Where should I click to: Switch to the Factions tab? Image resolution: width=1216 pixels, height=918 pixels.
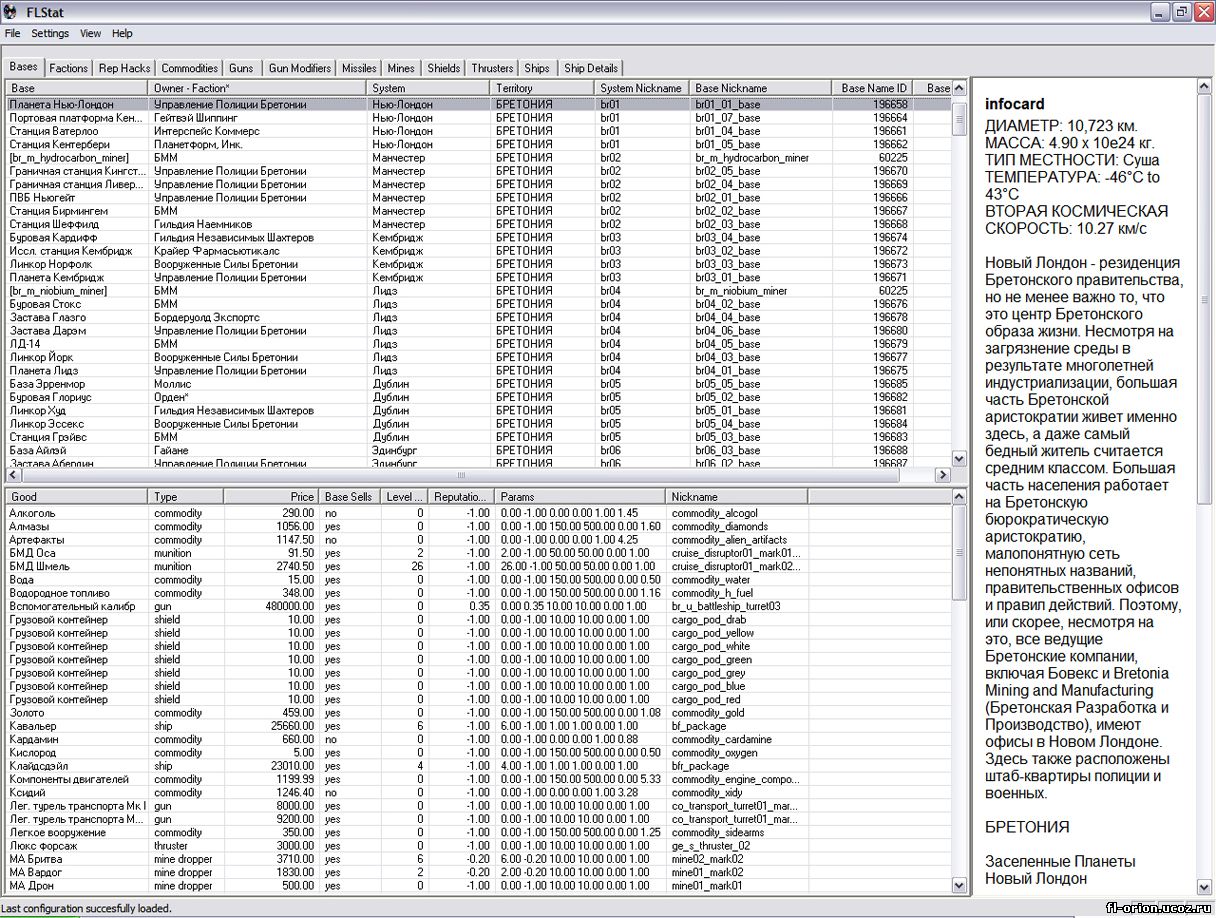pyautogui.click(x=68, y=68)
